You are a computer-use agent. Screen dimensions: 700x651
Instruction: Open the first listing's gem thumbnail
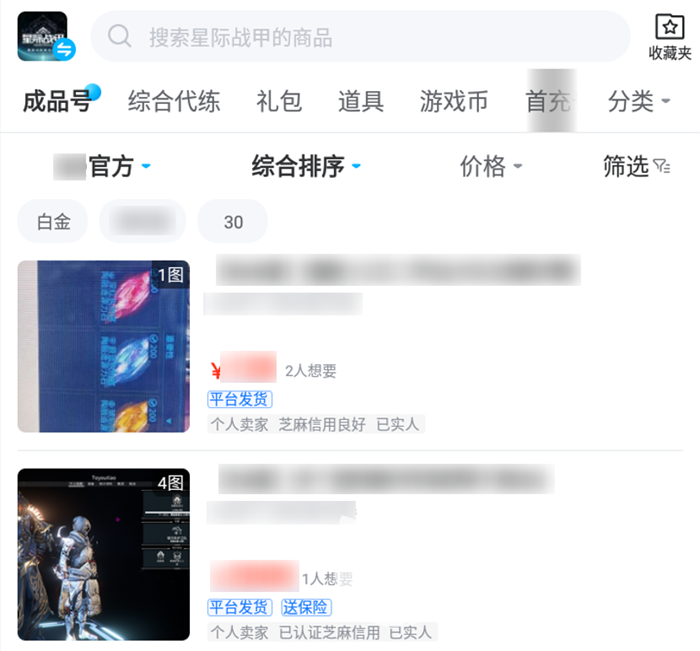click(x=104, y=346)
